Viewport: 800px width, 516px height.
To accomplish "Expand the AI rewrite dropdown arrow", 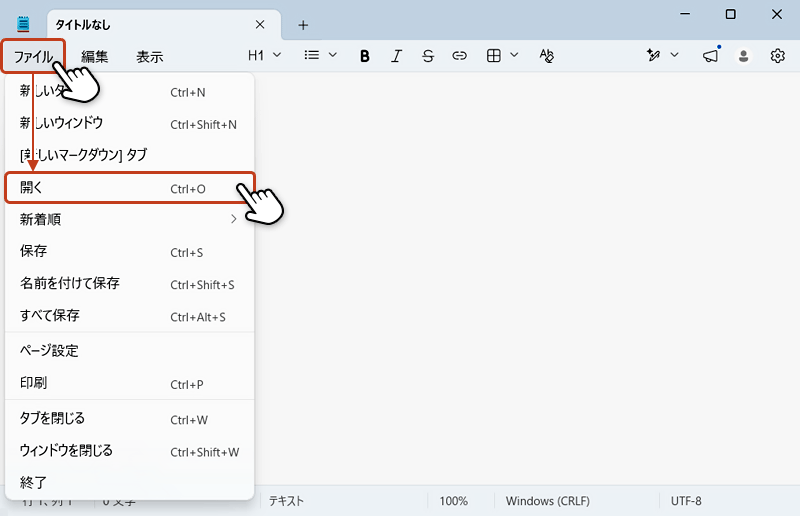I will tap(674, 55).
